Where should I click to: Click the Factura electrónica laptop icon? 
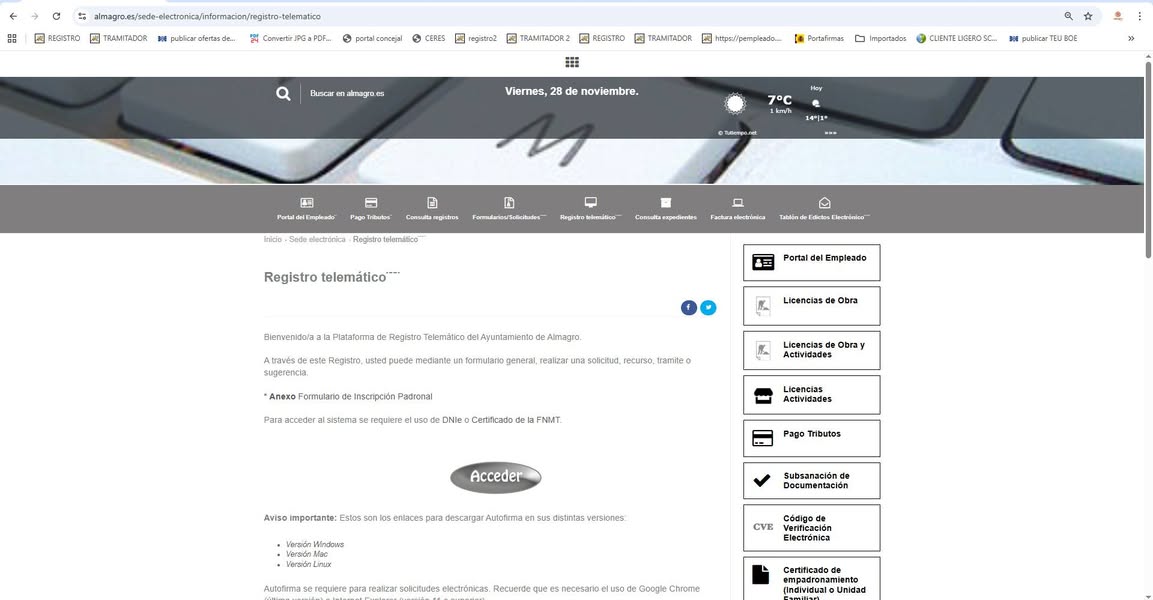pyautogui.click(x=738, y=203)
